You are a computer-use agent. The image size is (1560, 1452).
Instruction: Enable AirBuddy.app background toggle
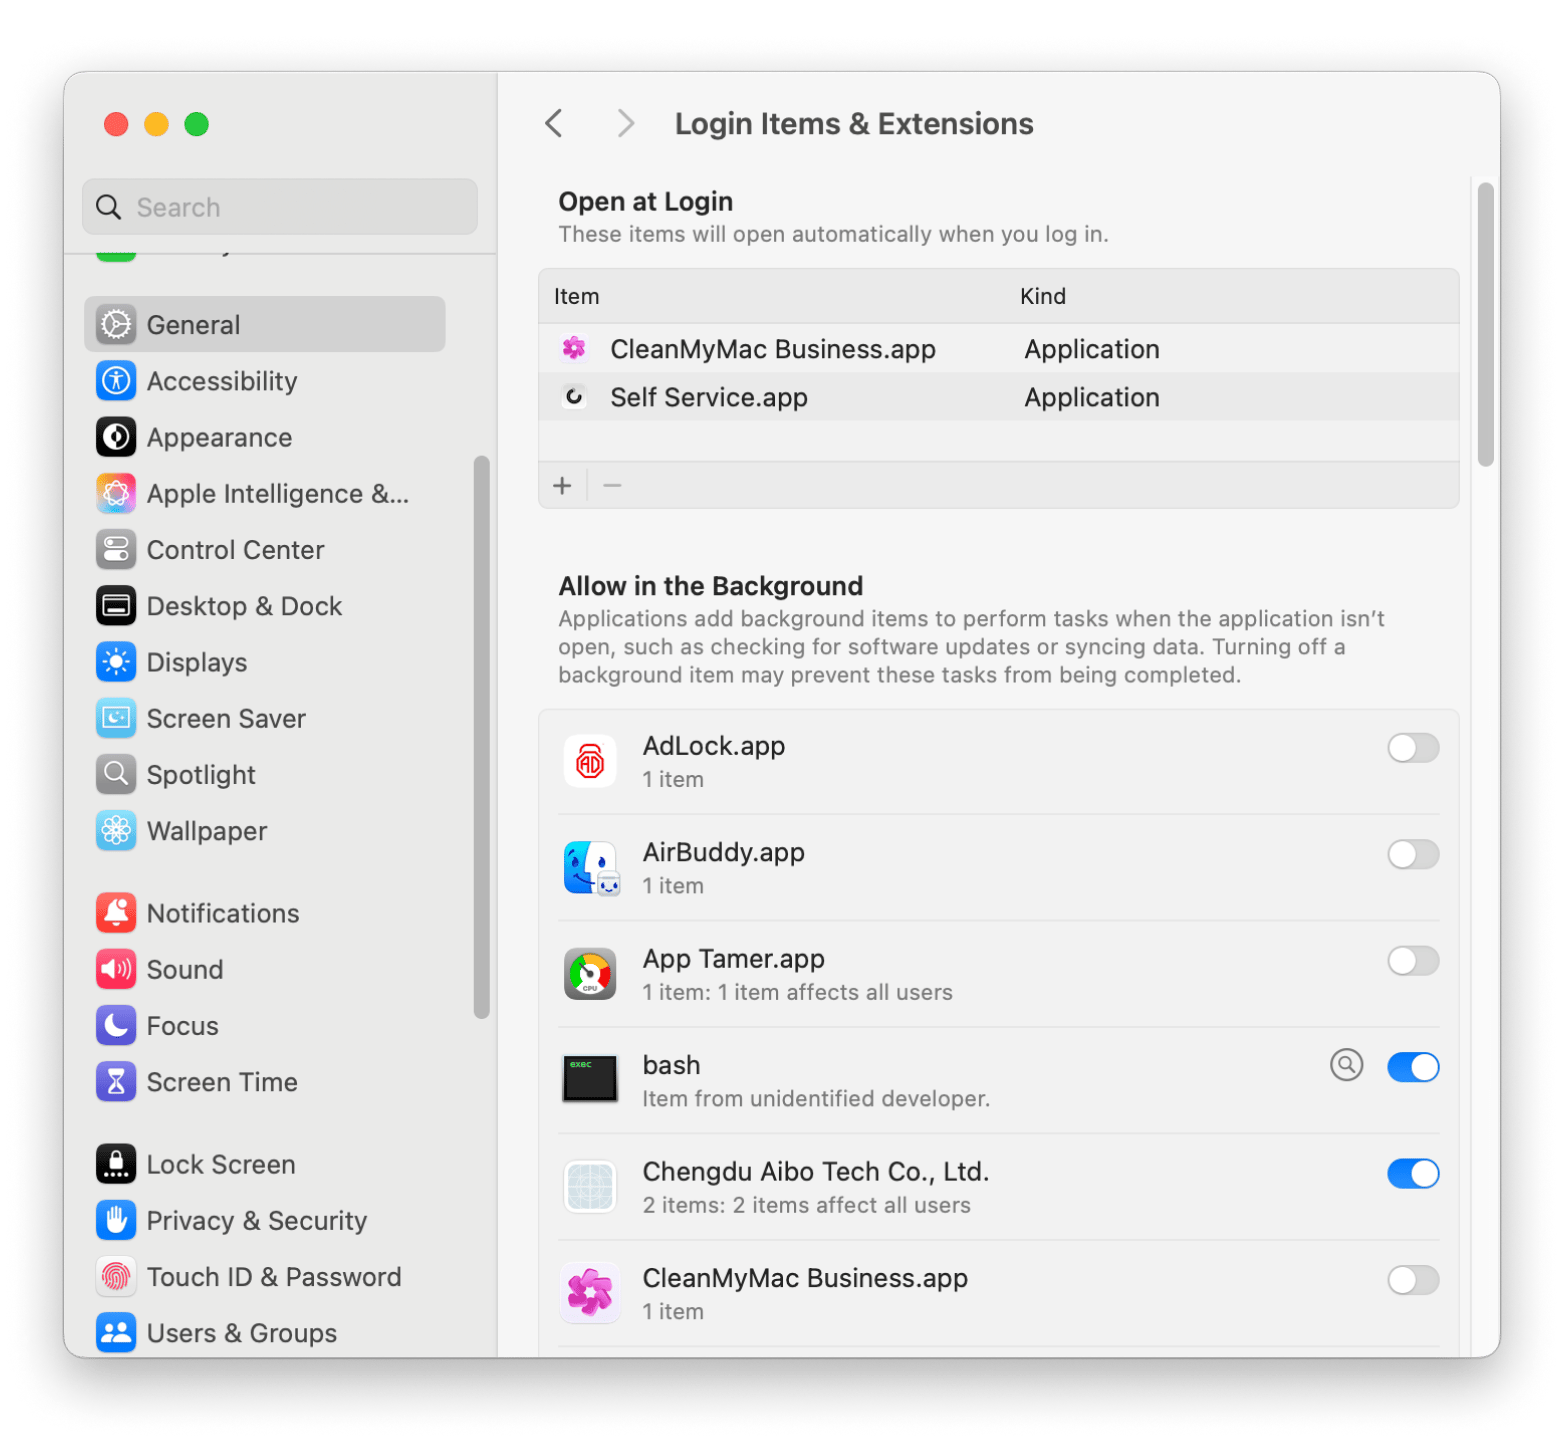1413,854
